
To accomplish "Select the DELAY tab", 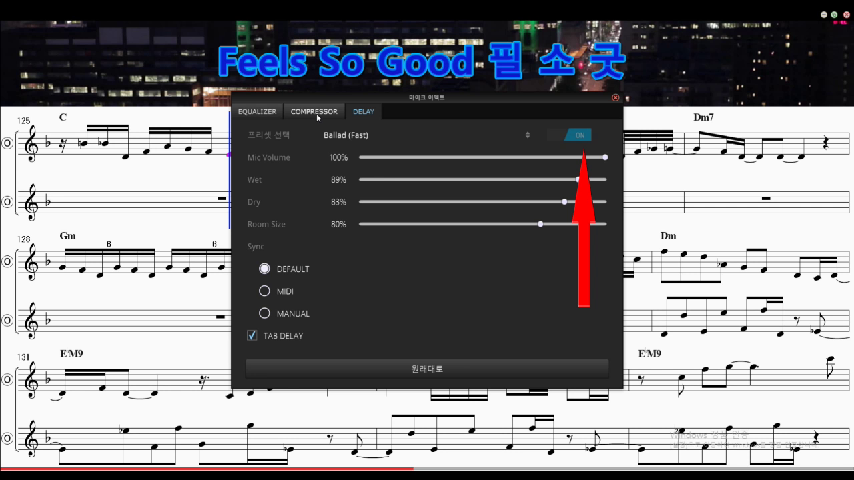I will coord(363,111).
